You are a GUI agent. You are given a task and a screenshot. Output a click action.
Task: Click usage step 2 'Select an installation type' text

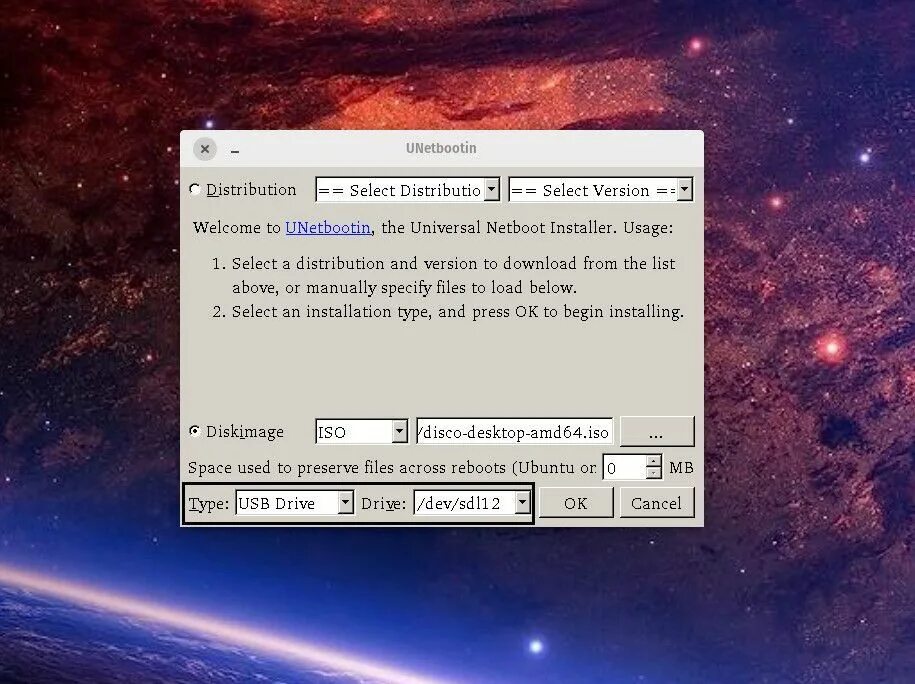point(458,312)
